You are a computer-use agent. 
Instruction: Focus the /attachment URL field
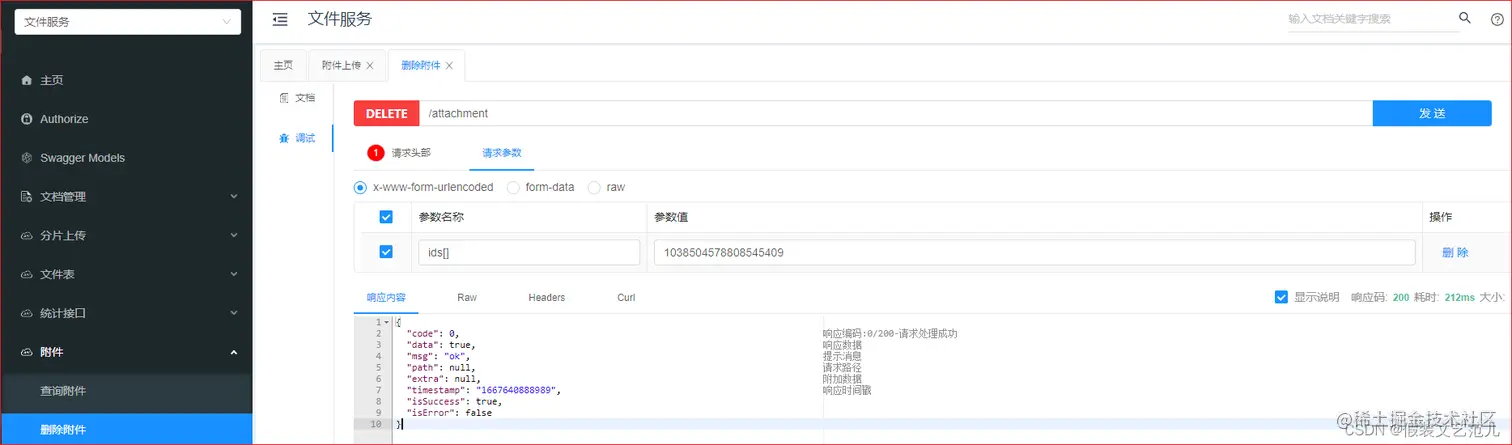tap(895, 114)
